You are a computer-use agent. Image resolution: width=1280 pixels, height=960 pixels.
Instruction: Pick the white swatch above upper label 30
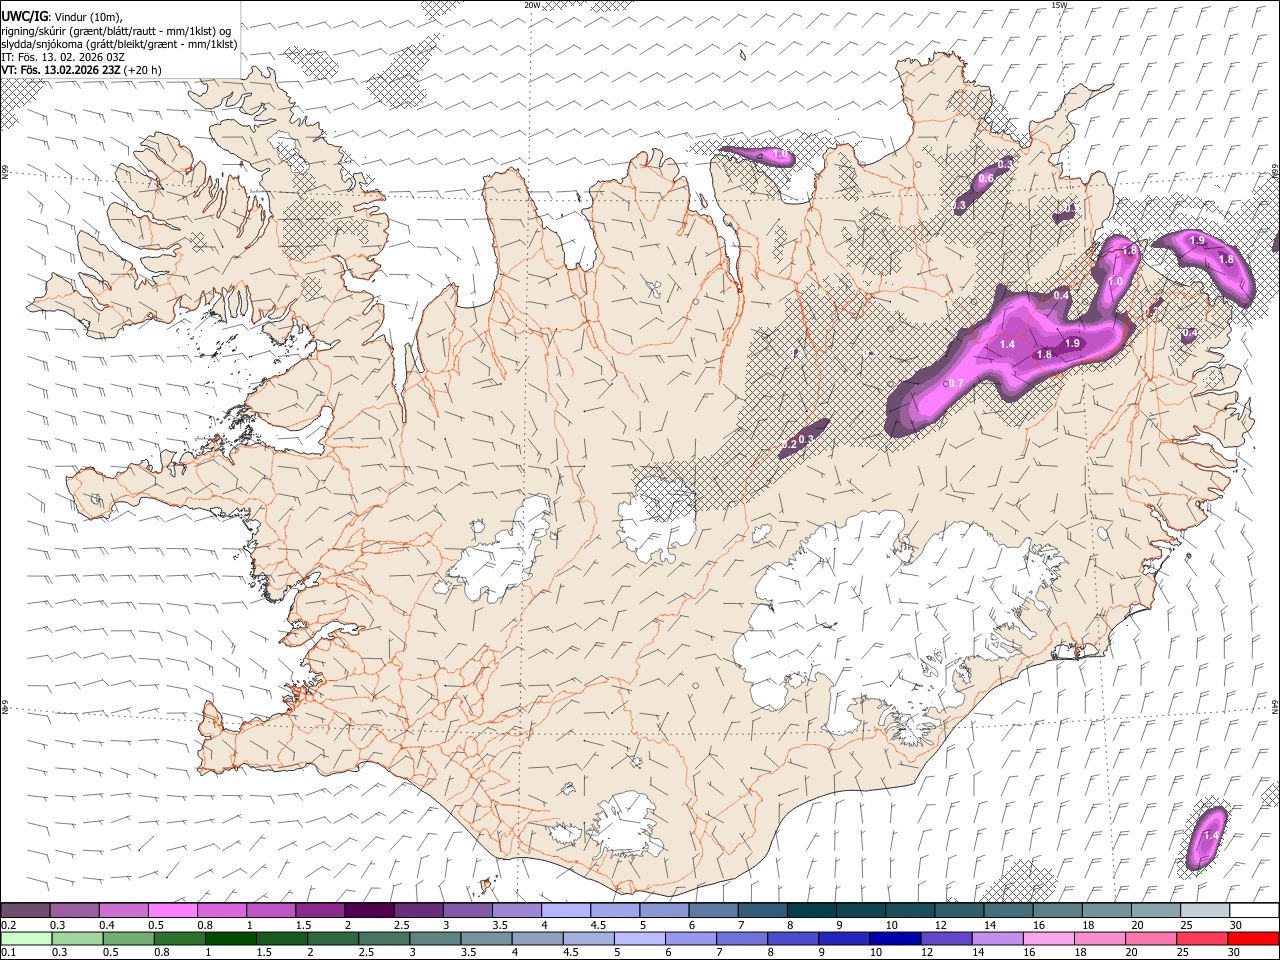[1253, 910]
